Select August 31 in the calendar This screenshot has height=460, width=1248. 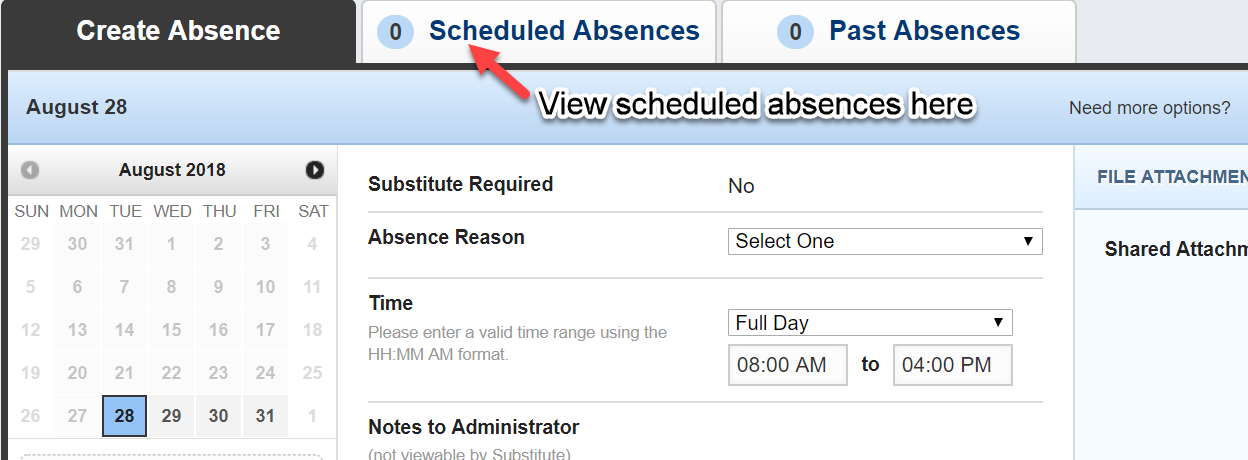[x=265, y=416]
